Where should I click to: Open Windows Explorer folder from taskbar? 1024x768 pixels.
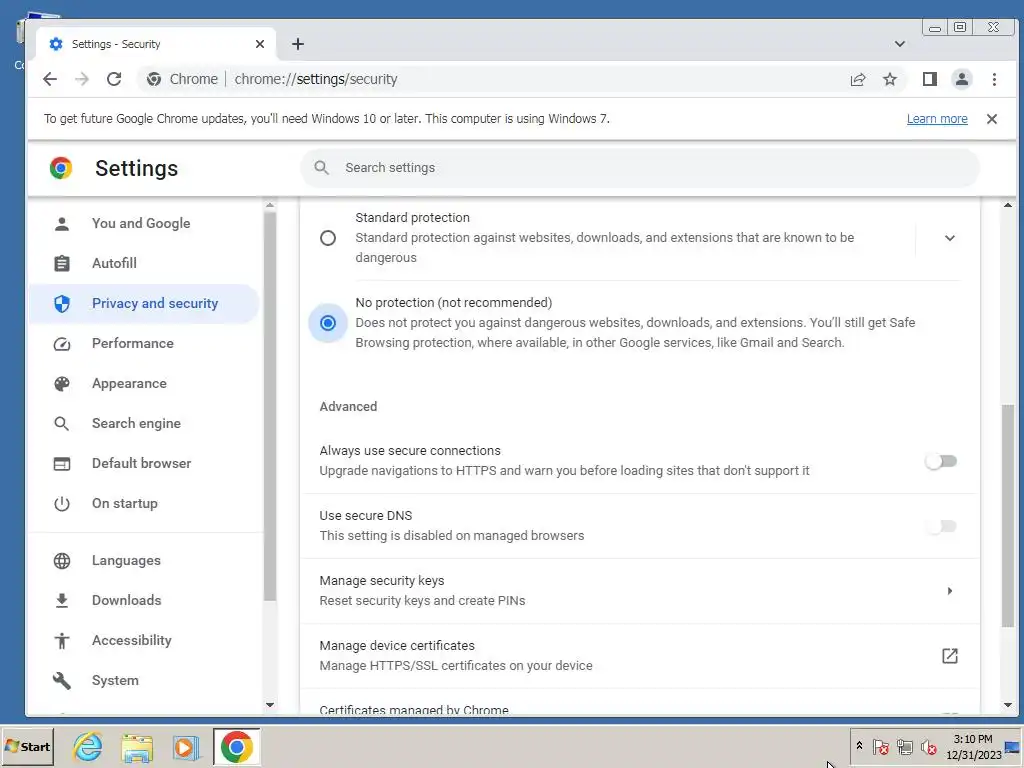[137, 746]
